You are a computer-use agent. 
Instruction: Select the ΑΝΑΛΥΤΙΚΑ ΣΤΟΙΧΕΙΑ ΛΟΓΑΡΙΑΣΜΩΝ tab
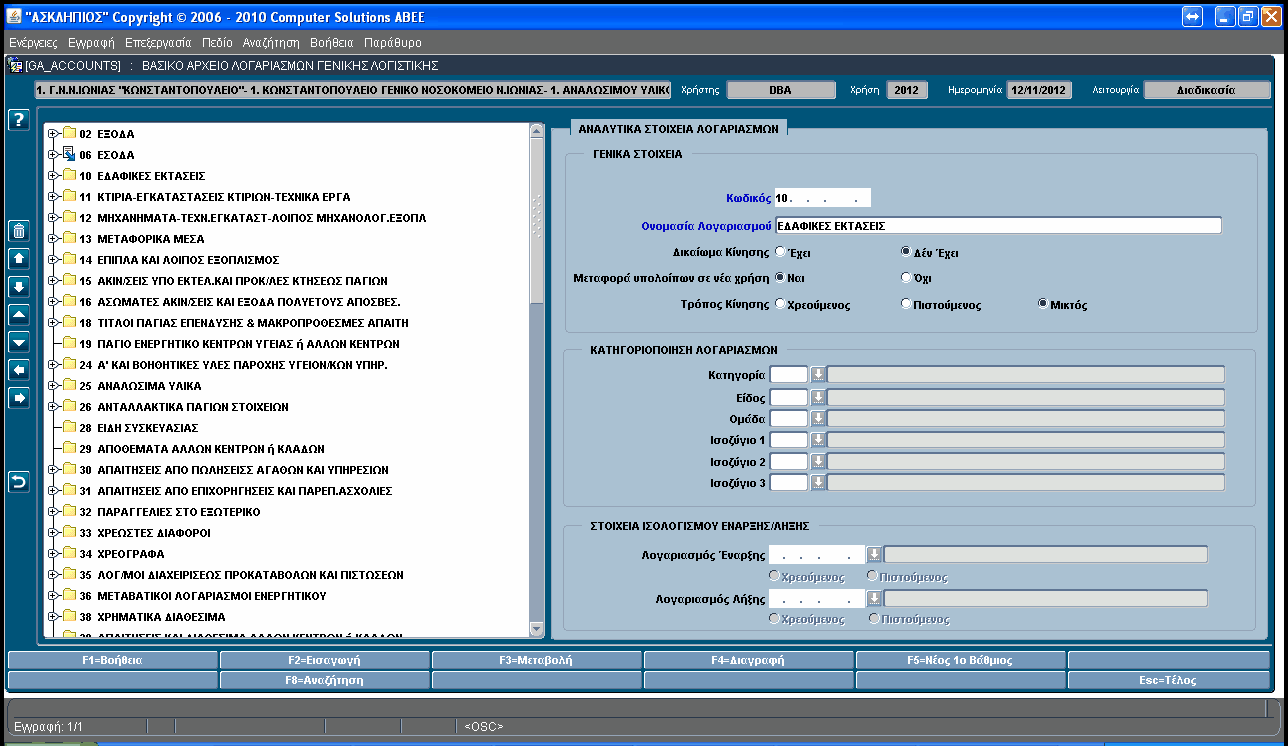(x=678, y=128)
